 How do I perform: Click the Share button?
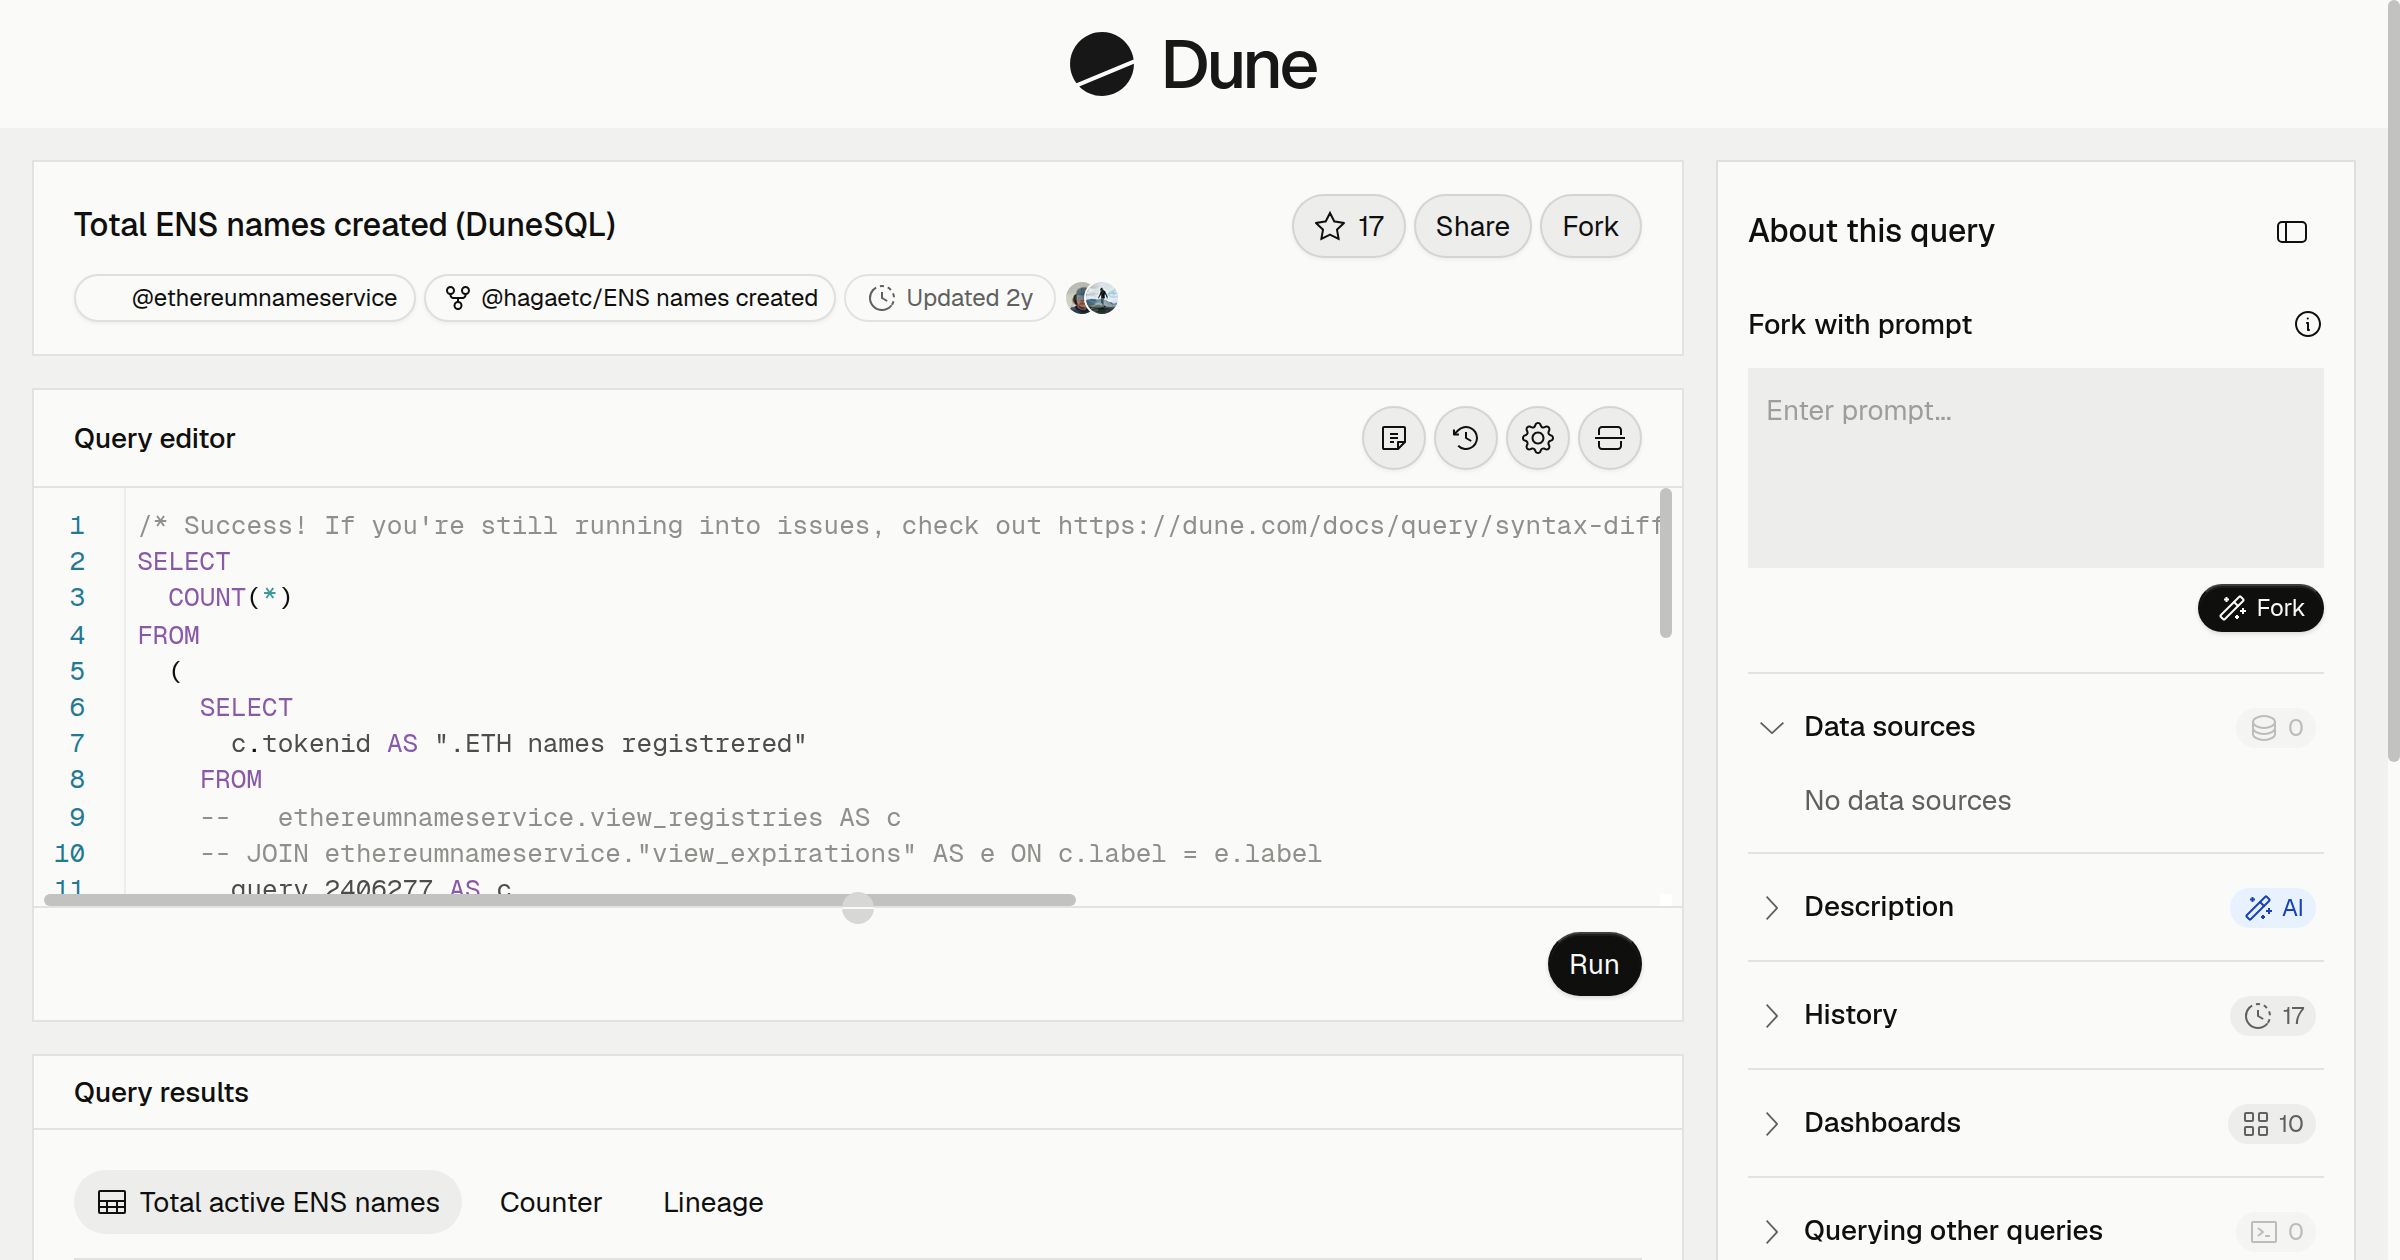(x=1472, y=226)
